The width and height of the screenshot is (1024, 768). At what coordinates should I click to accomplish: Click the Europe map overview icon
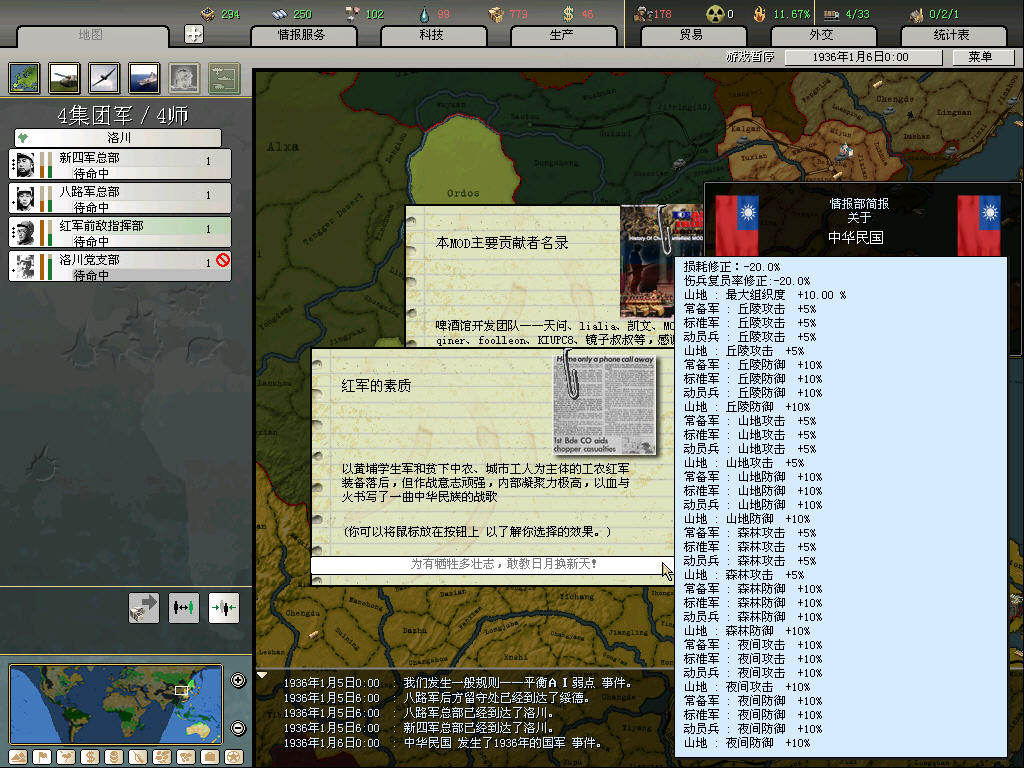tap(25, 77)
